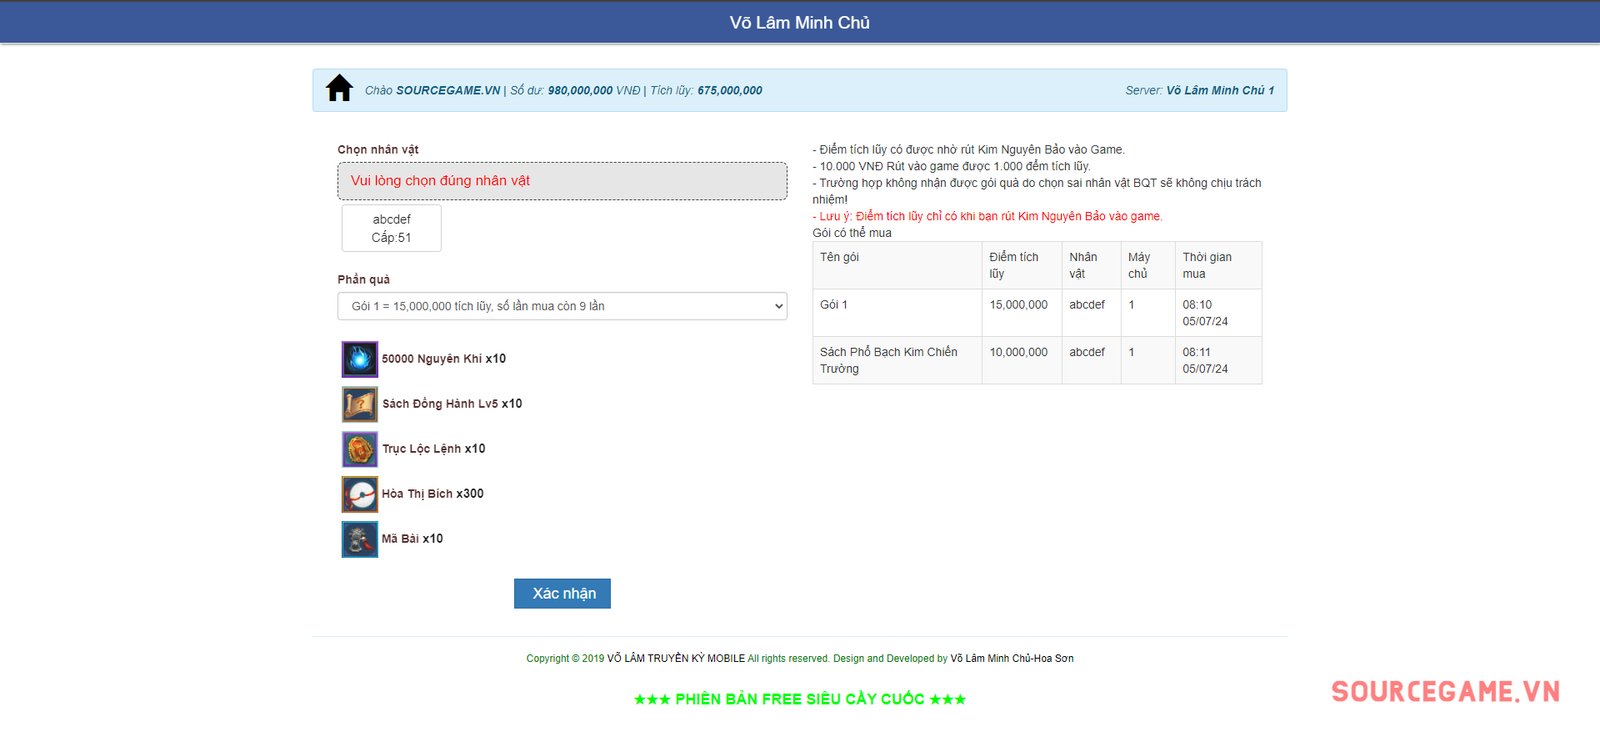Click the Võ Lâm Minh Chủ-Hoa Sơn footer text

click(1011, 658)
